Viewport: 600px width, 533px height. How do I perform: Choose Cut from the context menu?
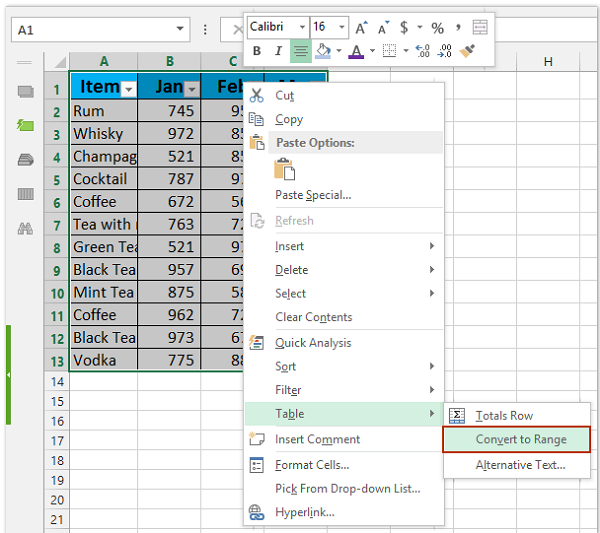point(344,95)
